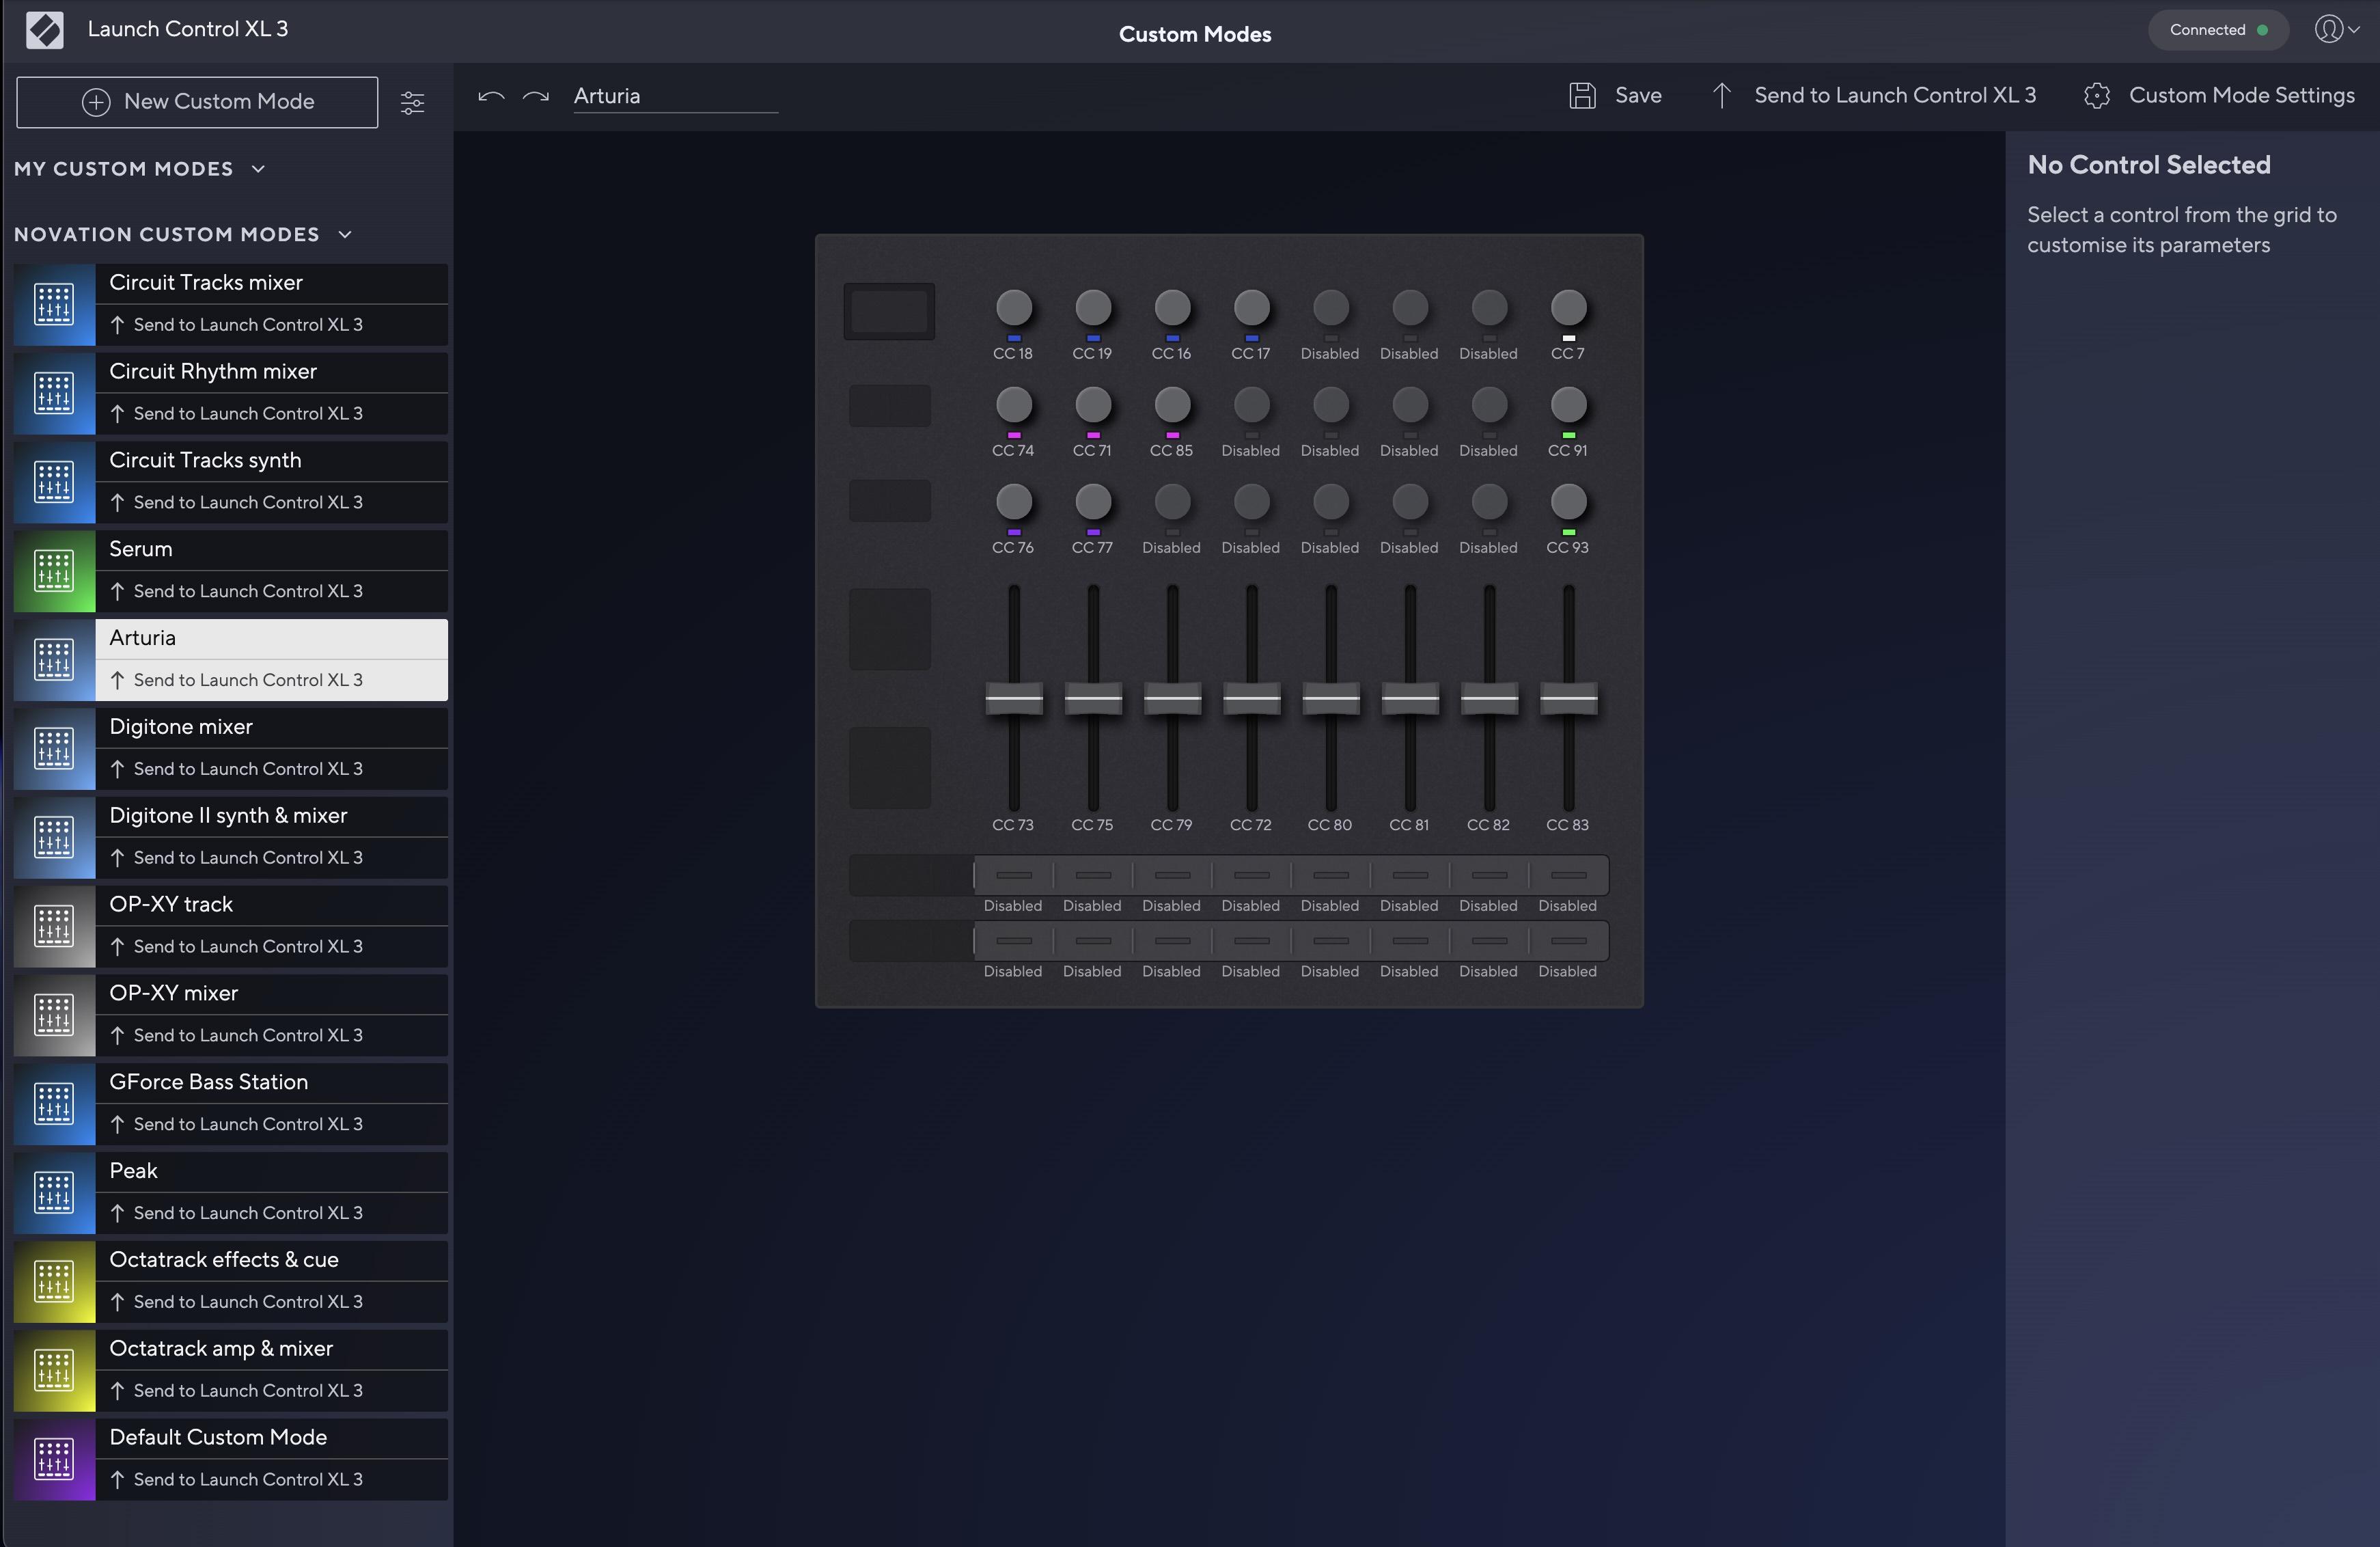Click the redo arrow icon
Screen dimensions: 2380x1547
pos(536,96)
